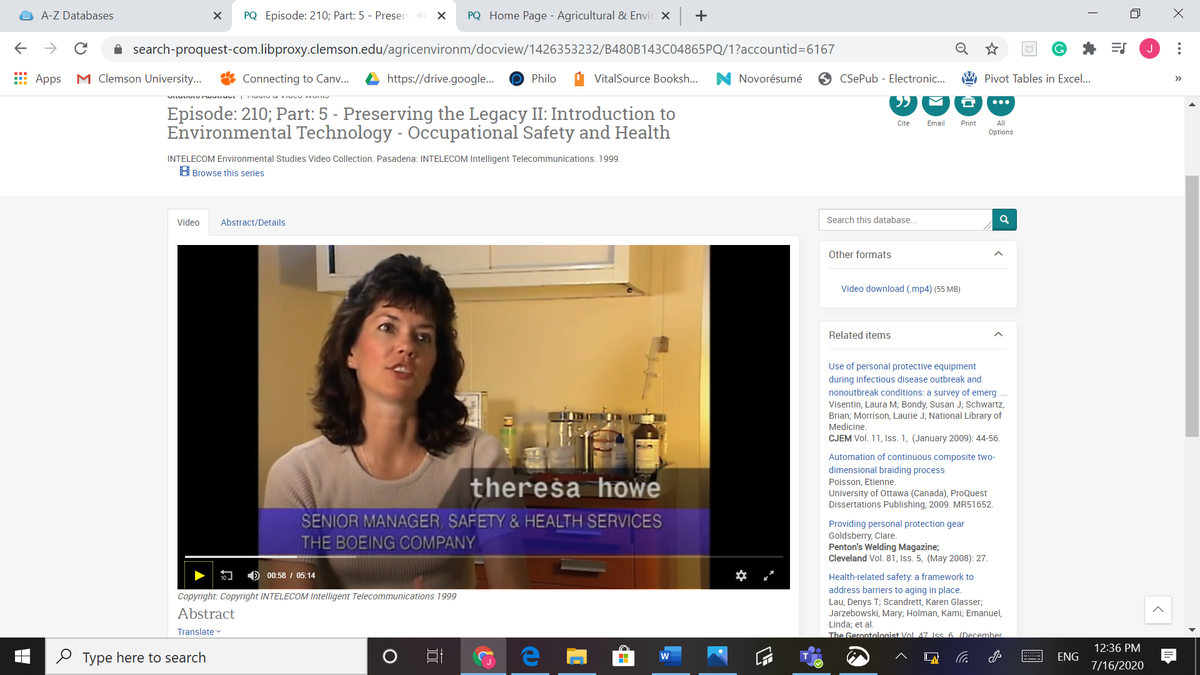Go back in browser history

21,48
